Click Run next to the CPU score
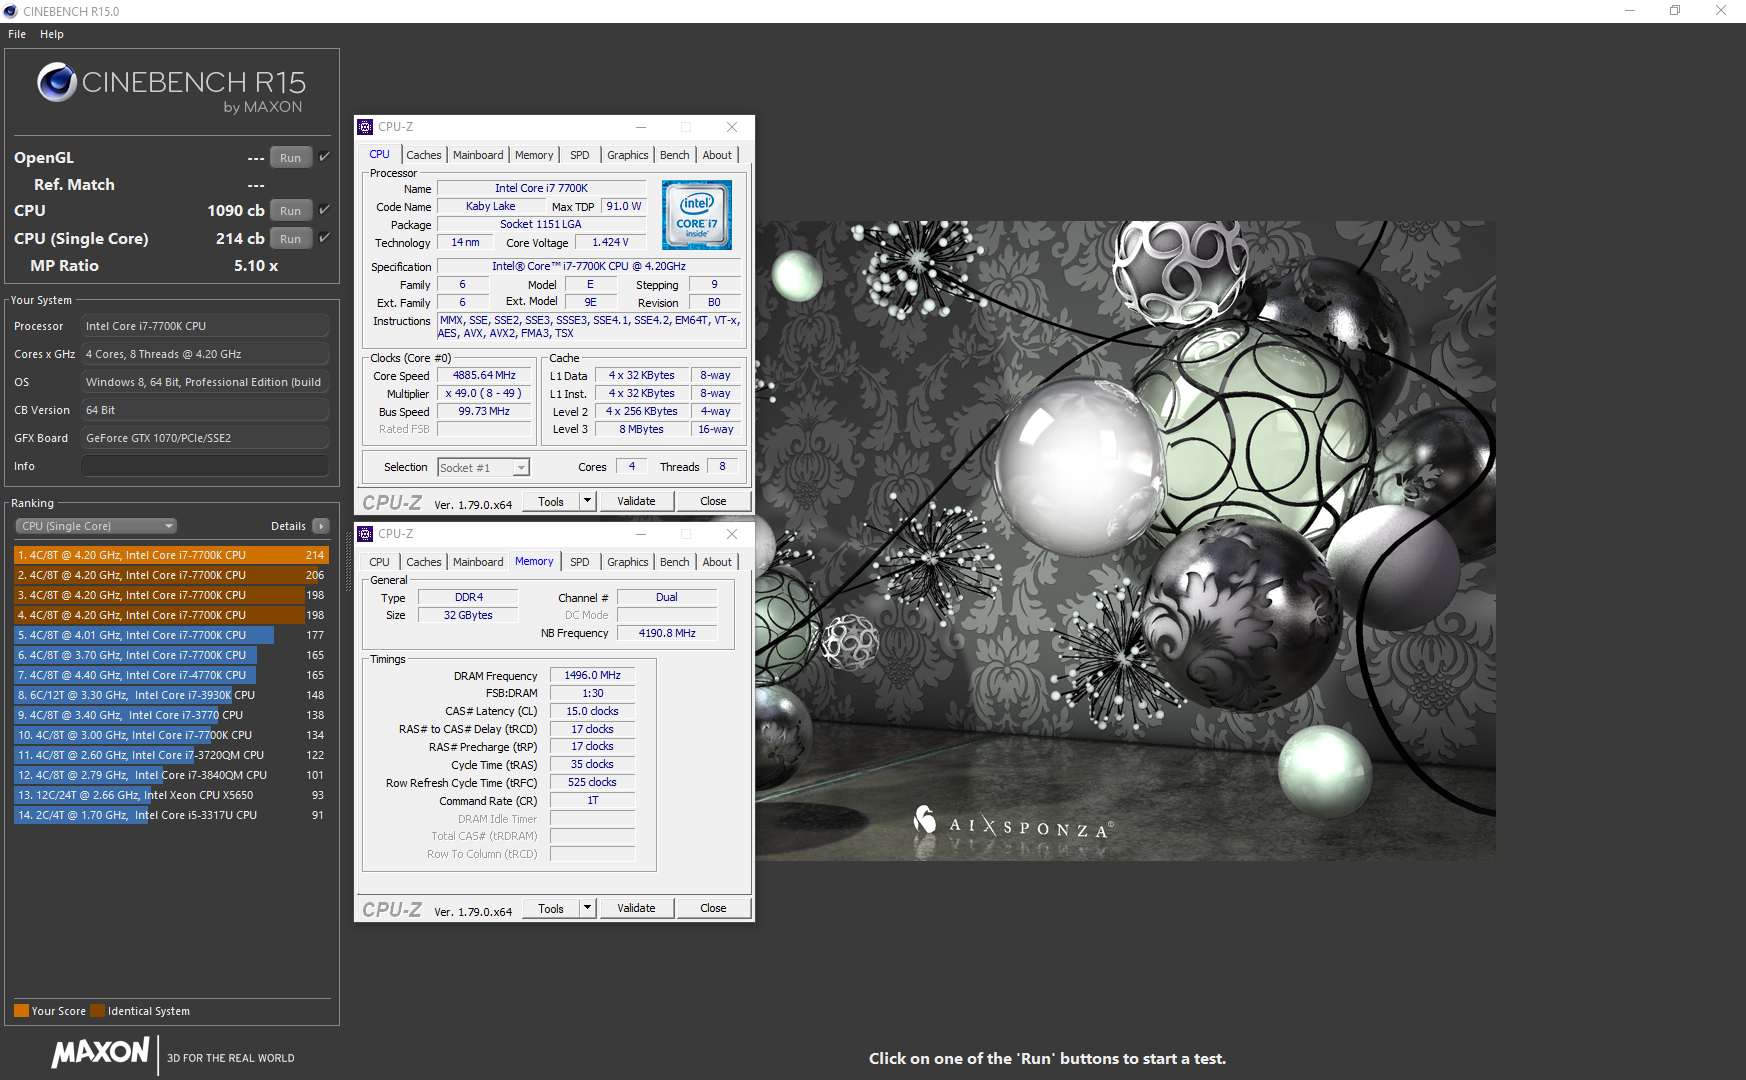Viewport: 1746px width, 1080px height. point(291,211)
